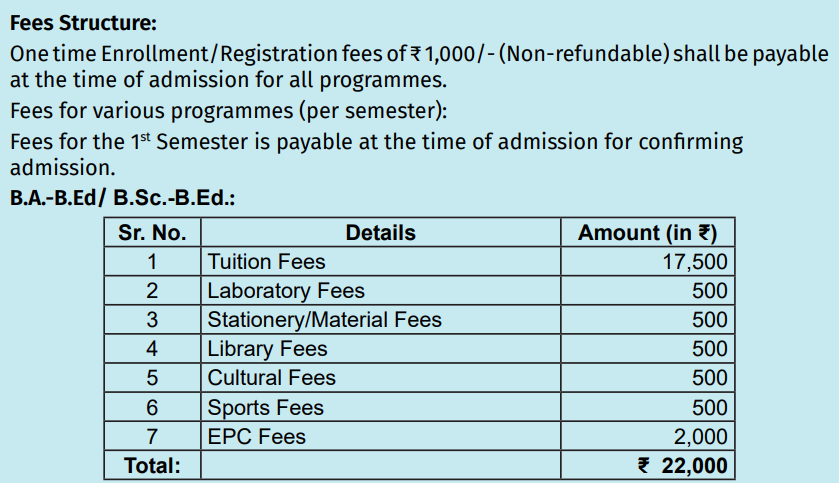Select the "Laboratory Fees" cell

point(286,291)
